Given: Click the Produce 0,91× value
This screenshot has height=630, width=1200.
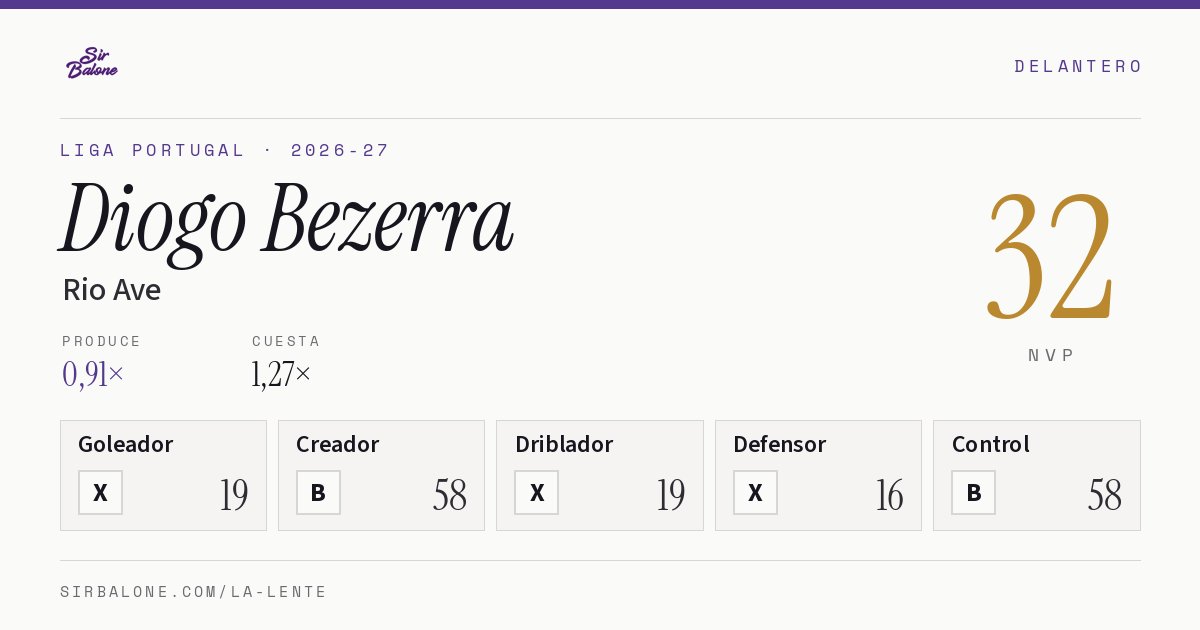Looking at the screenshot, I should point(93,374).
